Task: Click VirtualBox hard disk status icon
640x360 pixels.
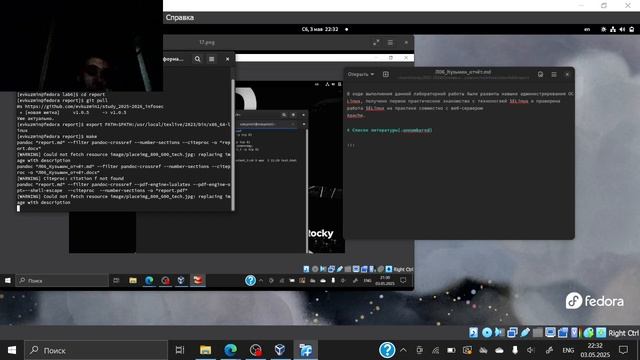Action: coord(473,333)
